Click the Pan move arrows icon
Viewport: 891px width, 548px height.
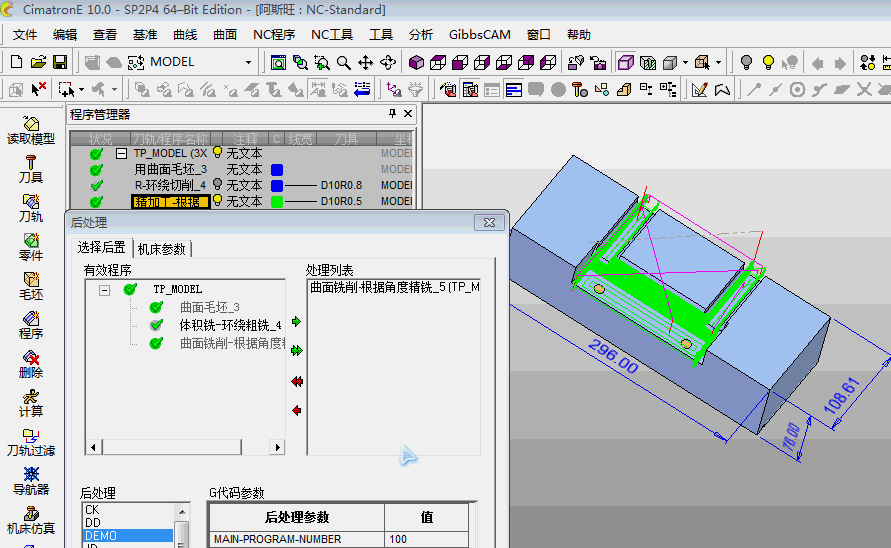tap(365, 63)
